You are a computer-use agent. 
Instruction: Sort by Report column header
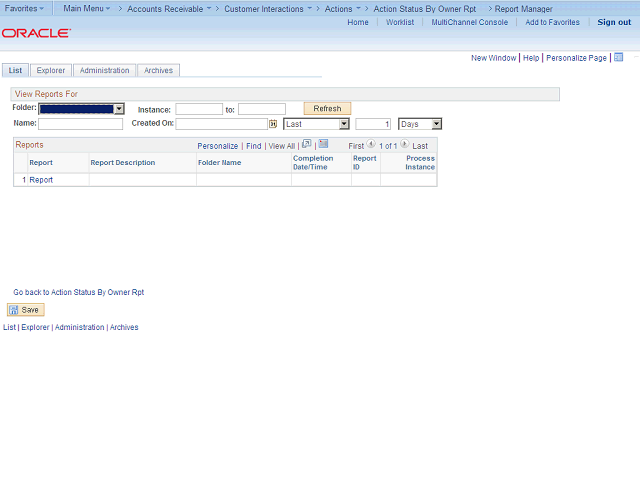[x=41, y=162]
